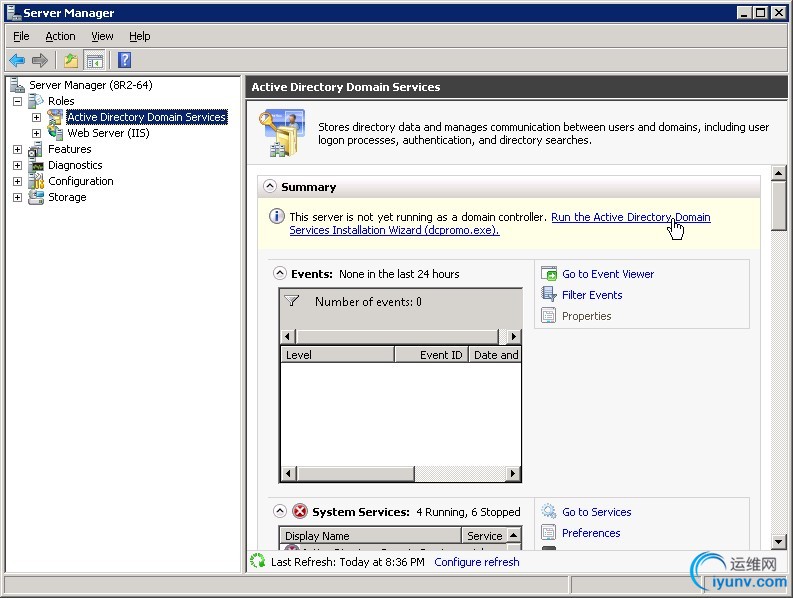Select Server Manager (8R2-64) root label
Image resolution: width=793 pixels, height=598 pixels.
(x=91, y=85)
